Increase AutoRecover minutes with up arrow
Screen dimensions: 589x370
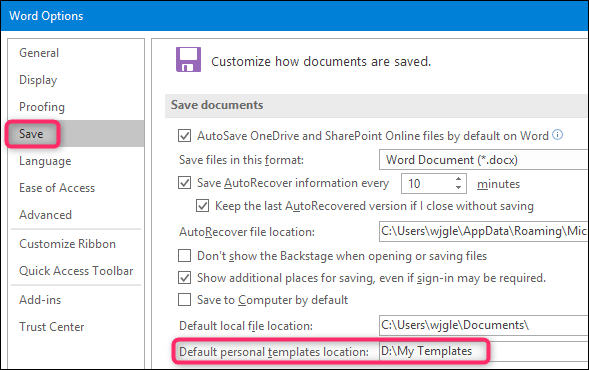point(458,179)
